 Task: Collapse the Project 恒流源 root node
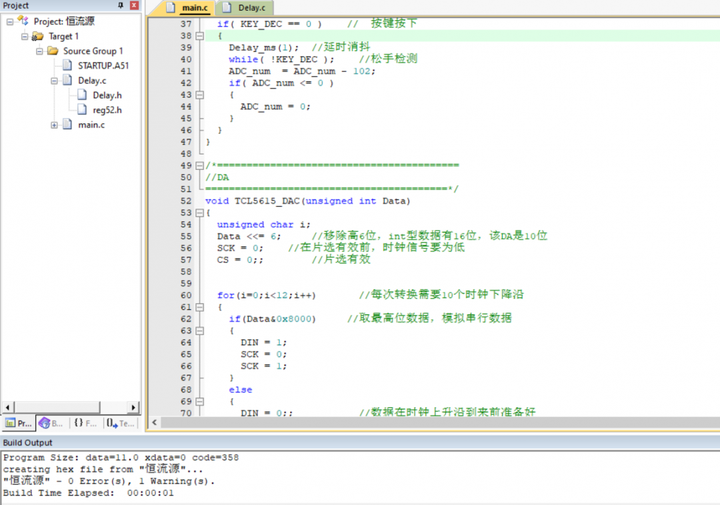(x=10, y=22)
